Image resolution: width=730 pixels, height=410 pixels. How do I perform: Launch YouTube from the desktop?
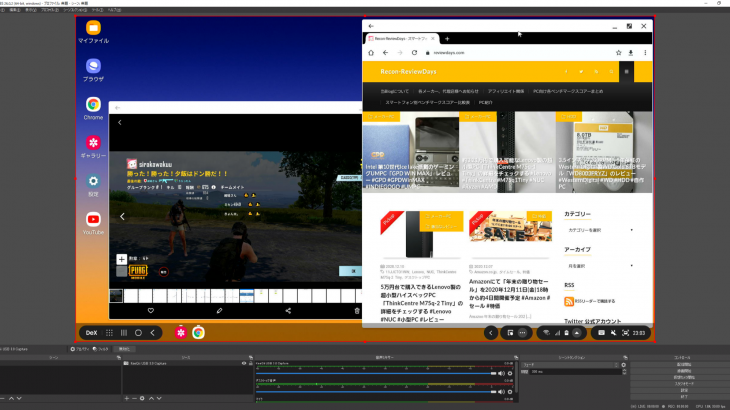[93, 219]
